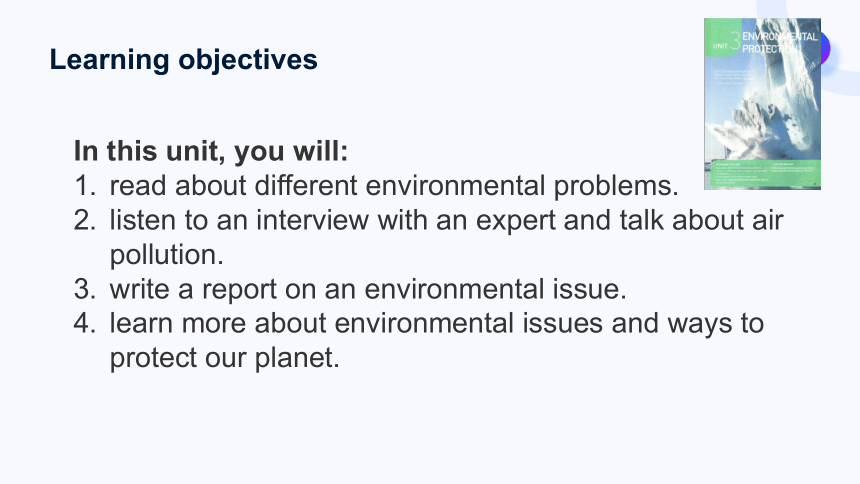
Task: Click "ENVIRONMENTAL PROTECTION" title on the book cover
Action: pyautogui.click(x=779, y=43)
